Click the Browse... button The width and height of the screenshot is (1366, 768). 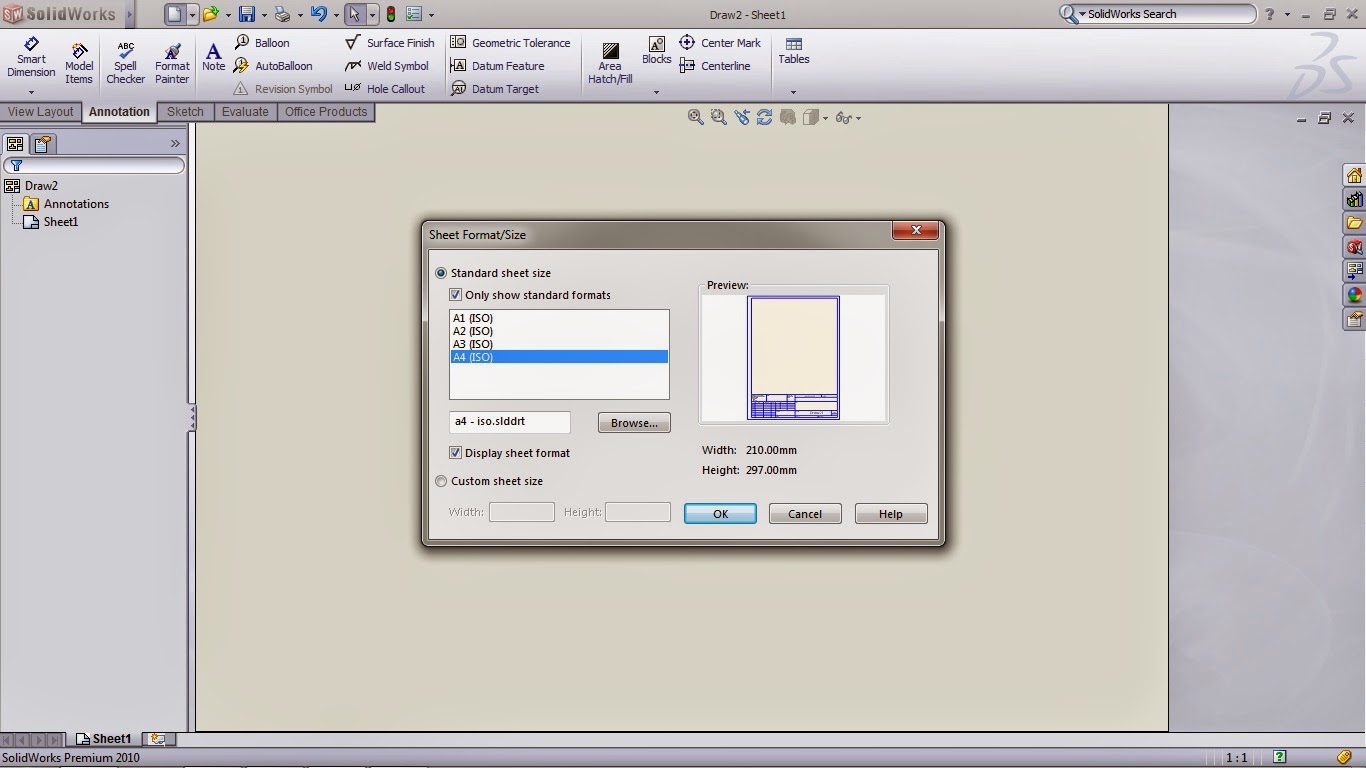tap(634, 423)
